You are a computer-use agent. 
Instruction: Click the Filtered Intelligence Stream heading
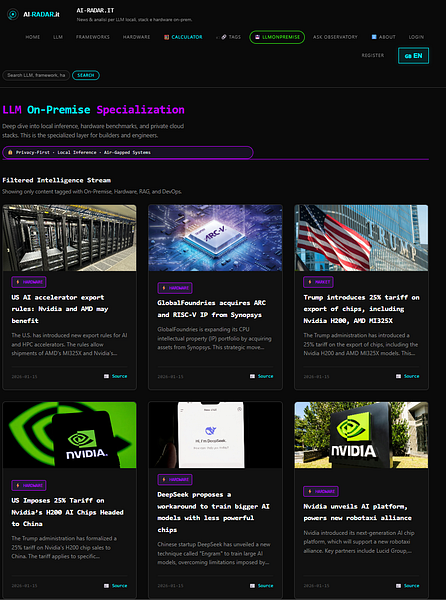[57, 180]
